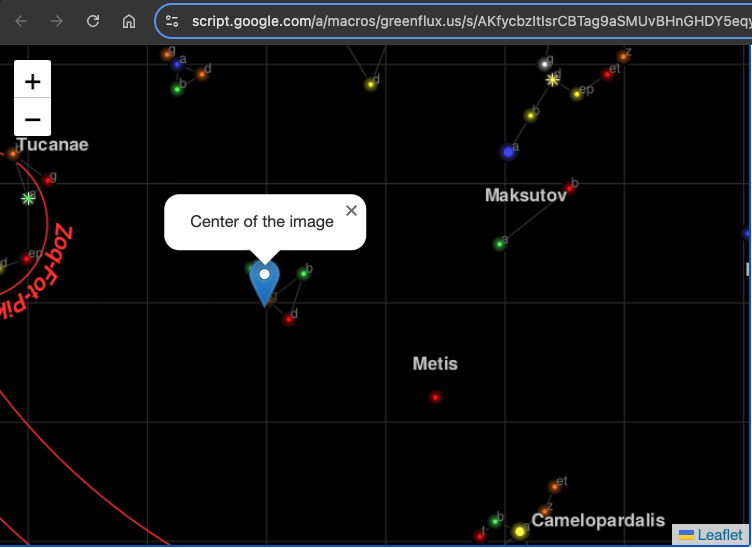Click the zoom out minus button
The height and width of the screenshot is (548, 752).
(32, 119)
